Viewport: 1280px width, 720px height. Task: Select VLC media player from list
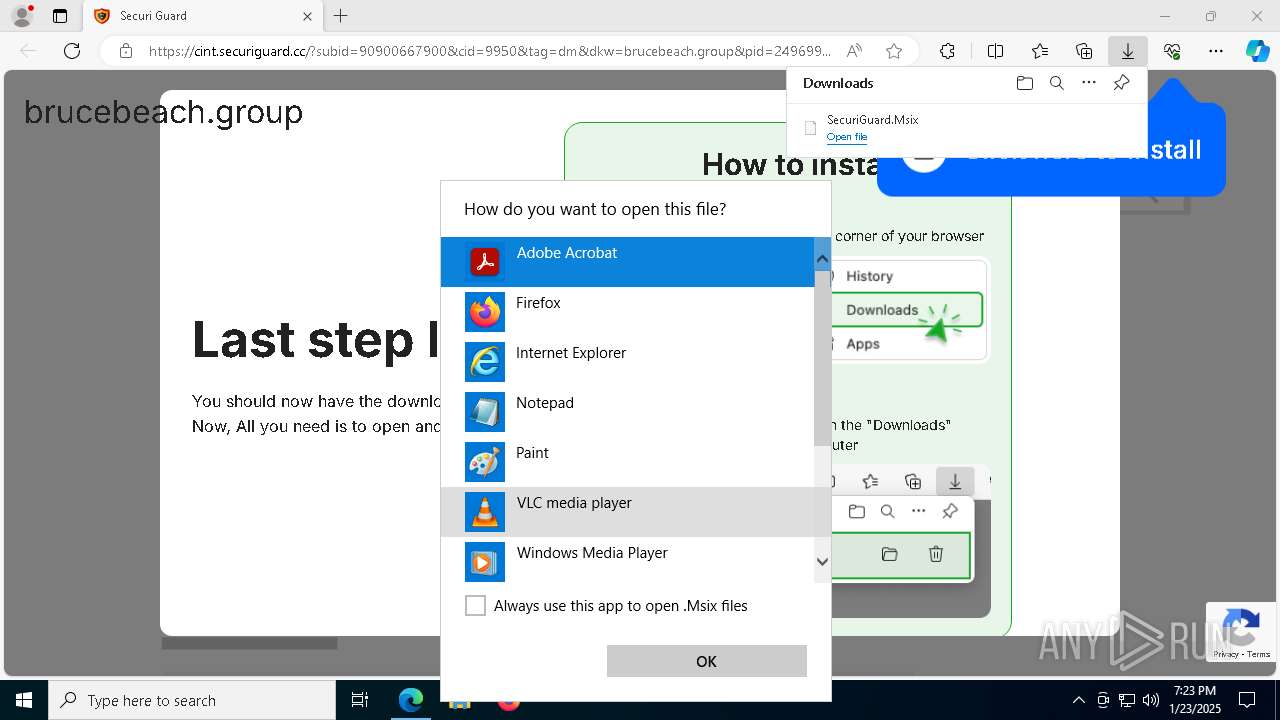pos(627,512)
